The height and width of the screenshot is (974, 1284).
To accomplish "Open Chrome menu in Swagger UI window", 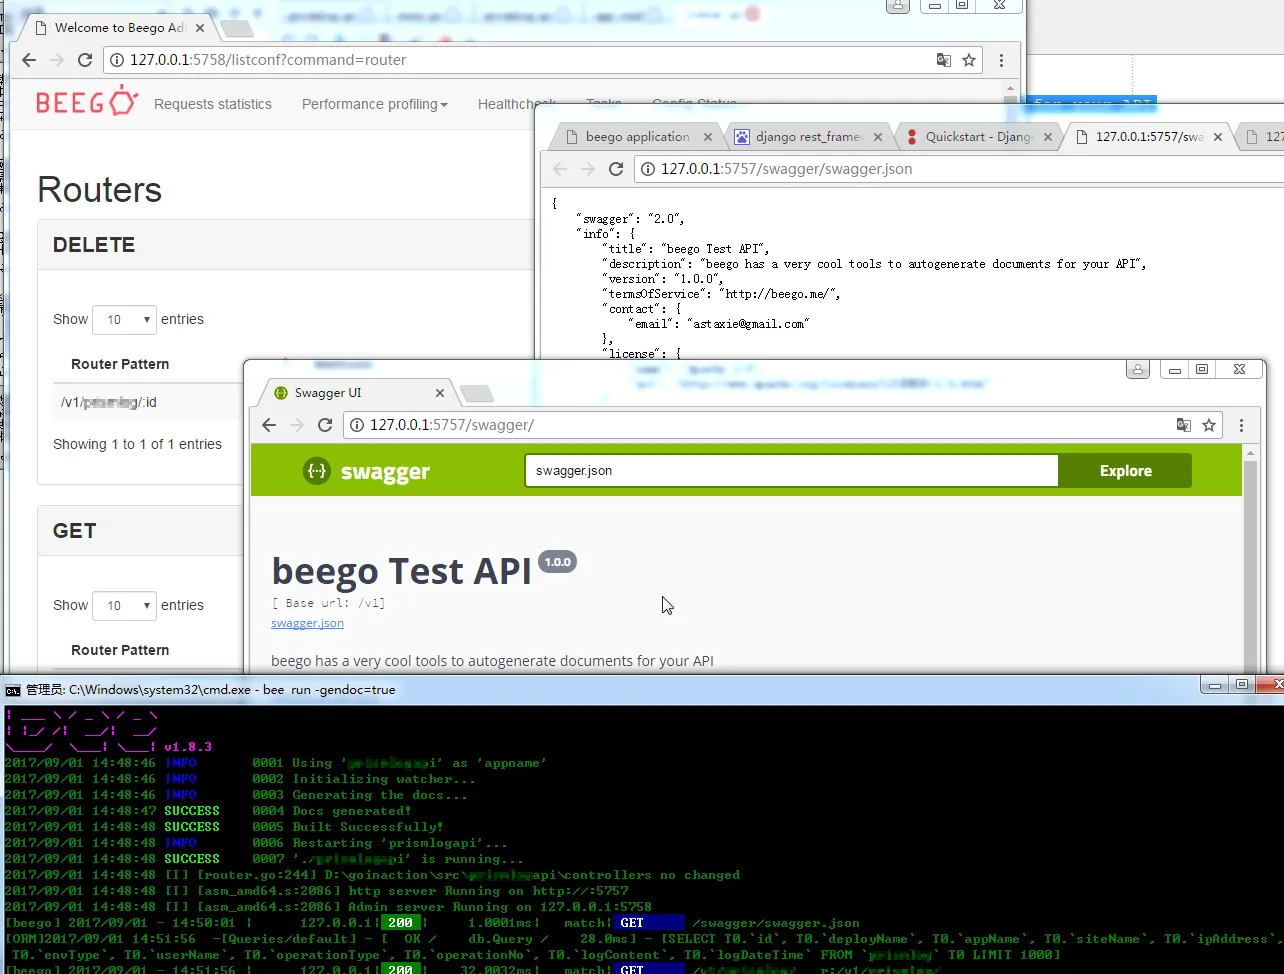I will point(1241,425).
